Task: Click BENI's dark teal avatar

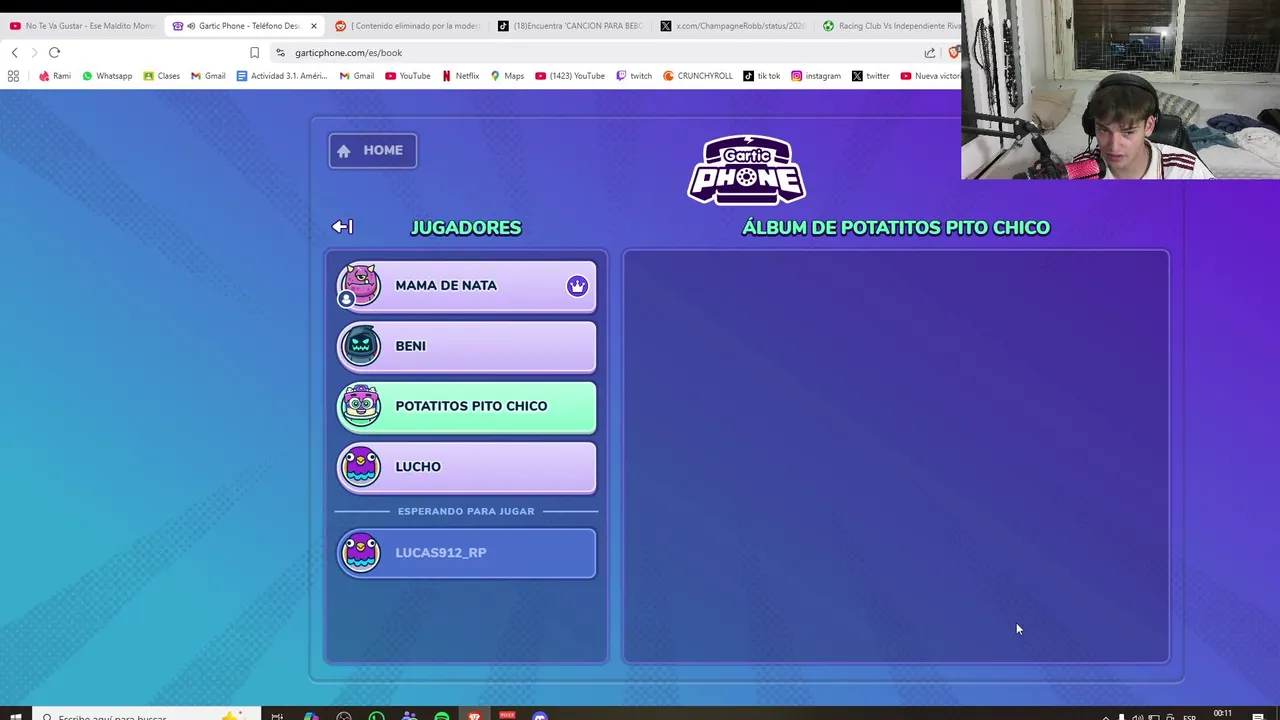Action: coord(360,346)
